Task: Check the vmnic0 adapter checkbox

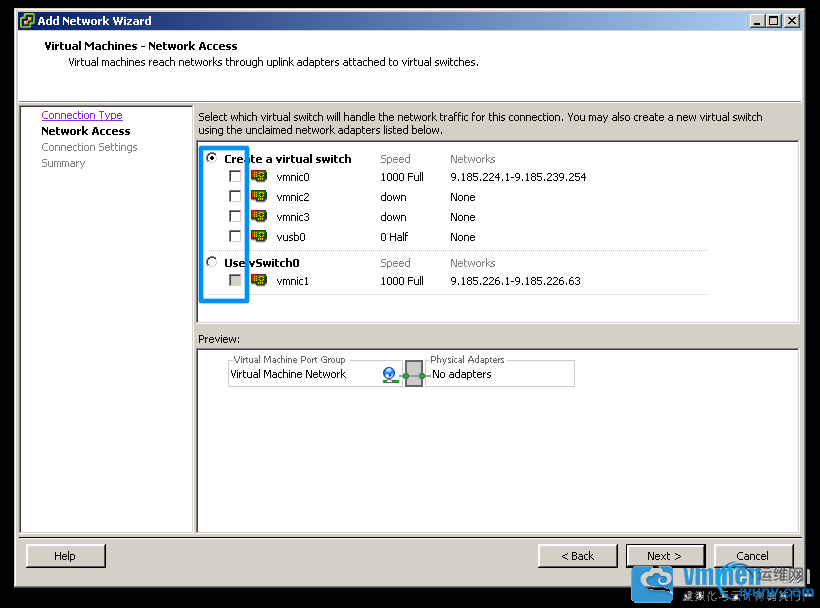Action: [235, 176]
